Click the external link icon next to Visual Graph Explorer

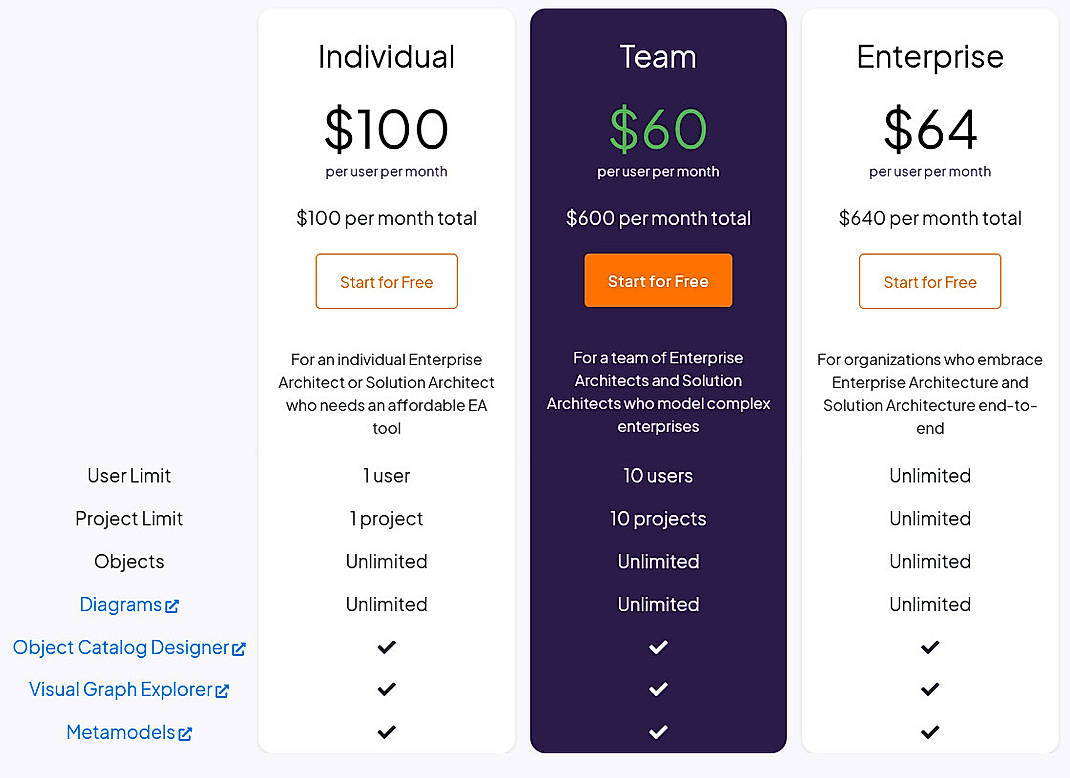222,690
